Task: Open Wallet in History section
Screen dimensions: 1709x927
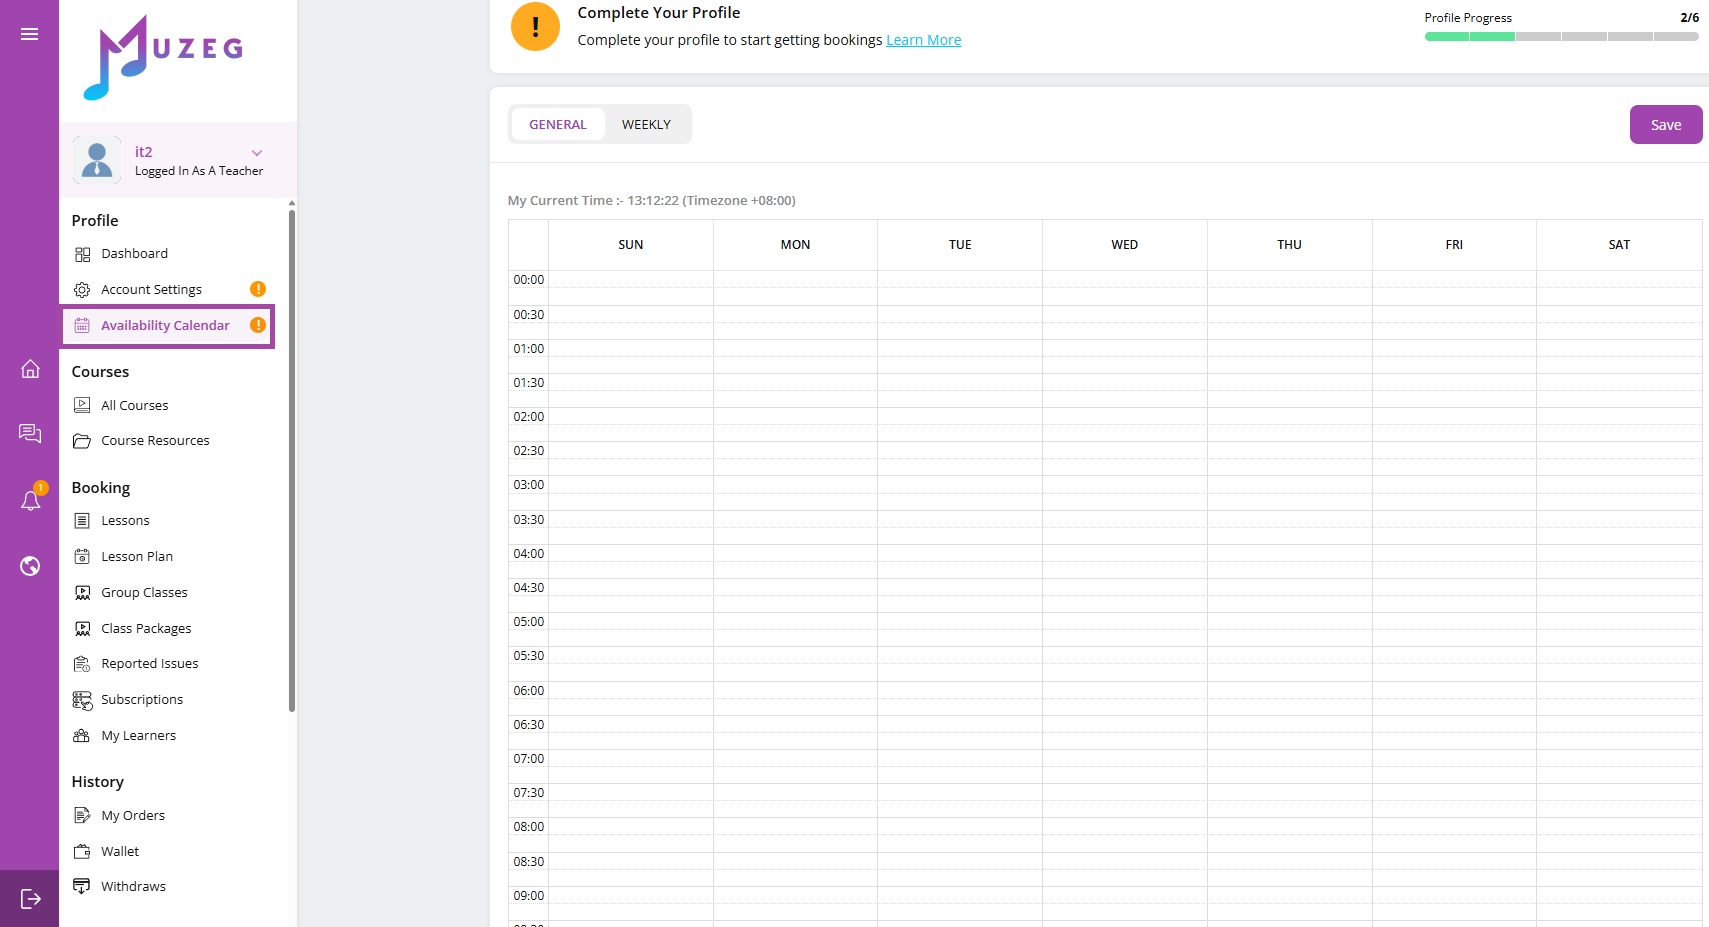Action: tap(120, 851)
